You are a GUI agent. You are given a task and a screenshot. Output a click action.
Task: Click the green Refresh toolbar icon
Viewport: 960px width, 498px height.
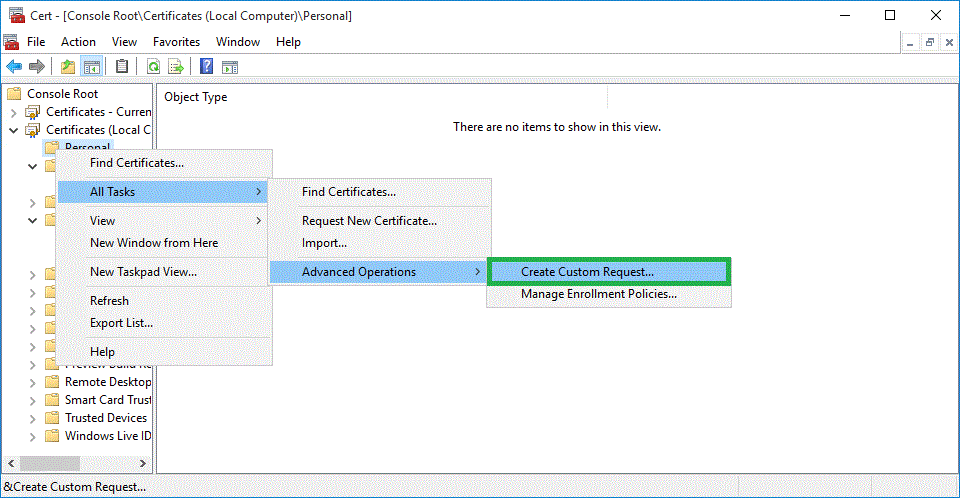click(x=153, y=67)
